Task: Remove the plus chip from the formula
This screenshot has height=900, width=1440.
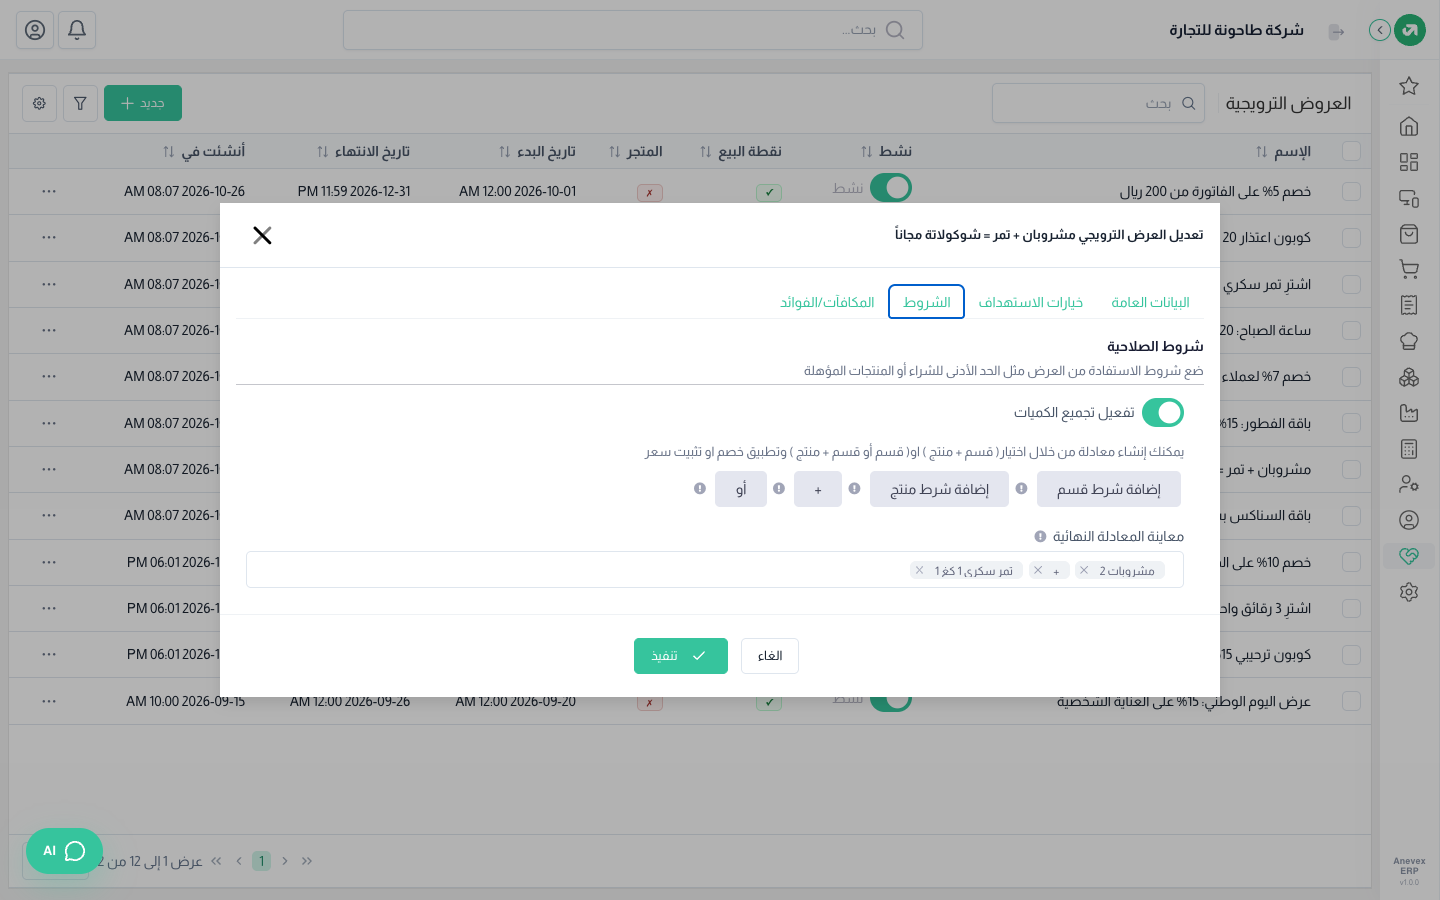Action: [x=1038, y=570]
